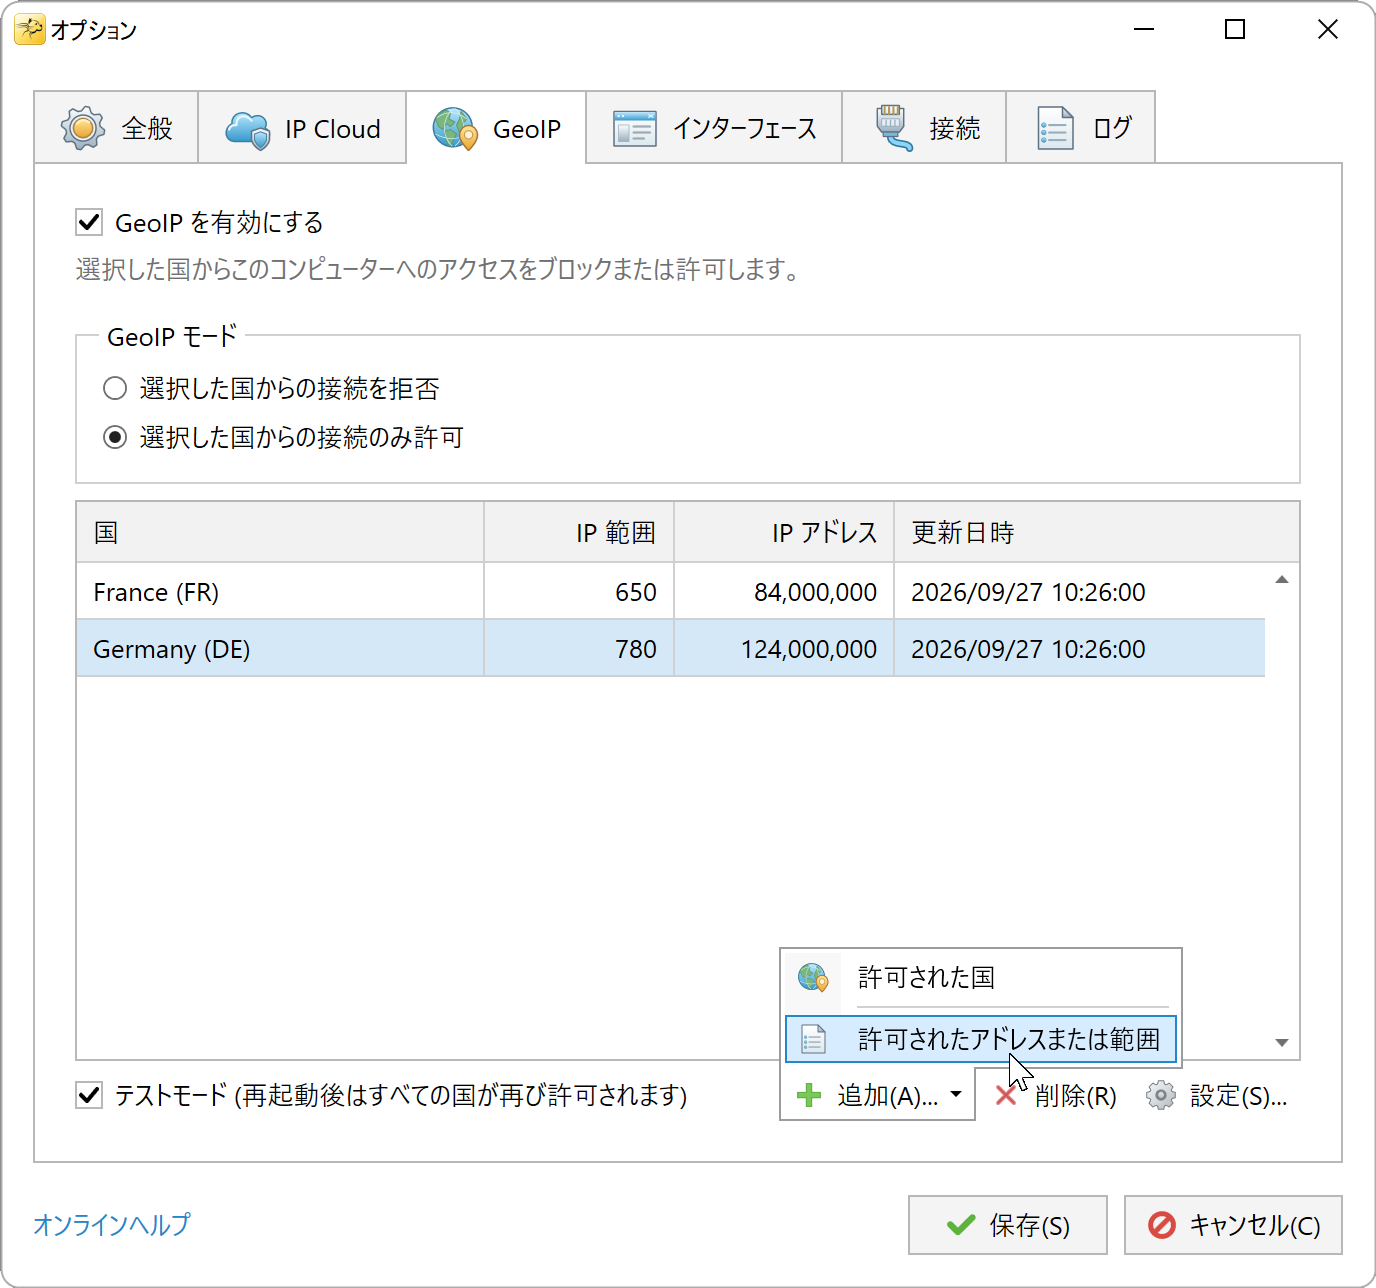Select 選択した国からの接続のみ許可 radio button
1376x1288 pixels.
tap(115, 437)
